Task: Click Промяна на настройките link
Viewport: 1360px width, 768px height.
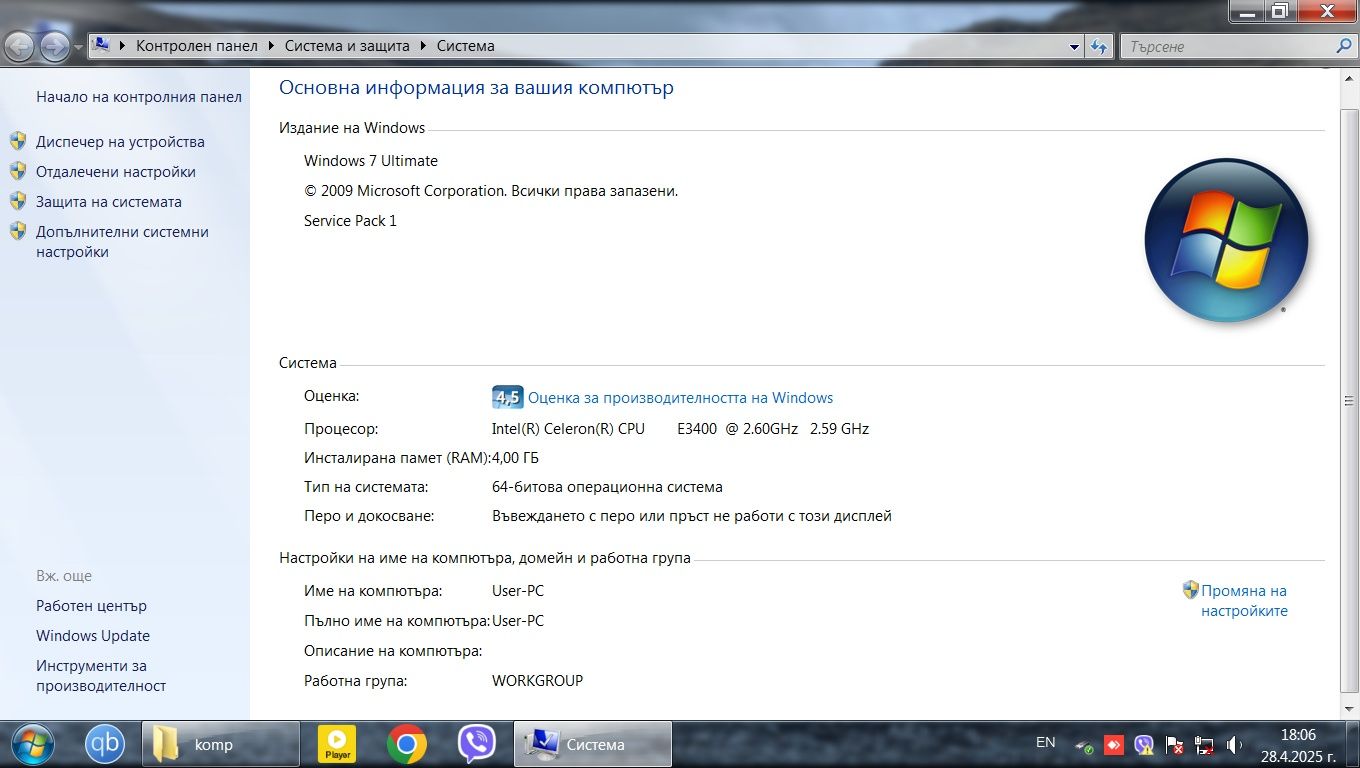Action: tap(1244, 601)
